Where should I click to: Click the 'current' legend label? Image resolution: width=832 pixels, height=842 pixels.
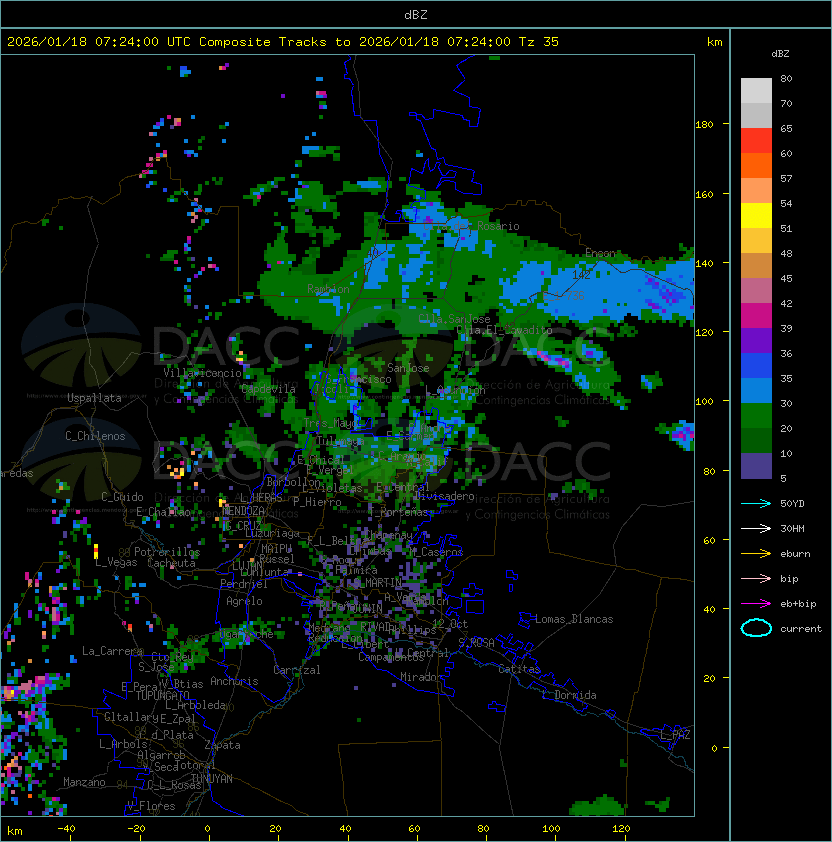click(801, 629)
